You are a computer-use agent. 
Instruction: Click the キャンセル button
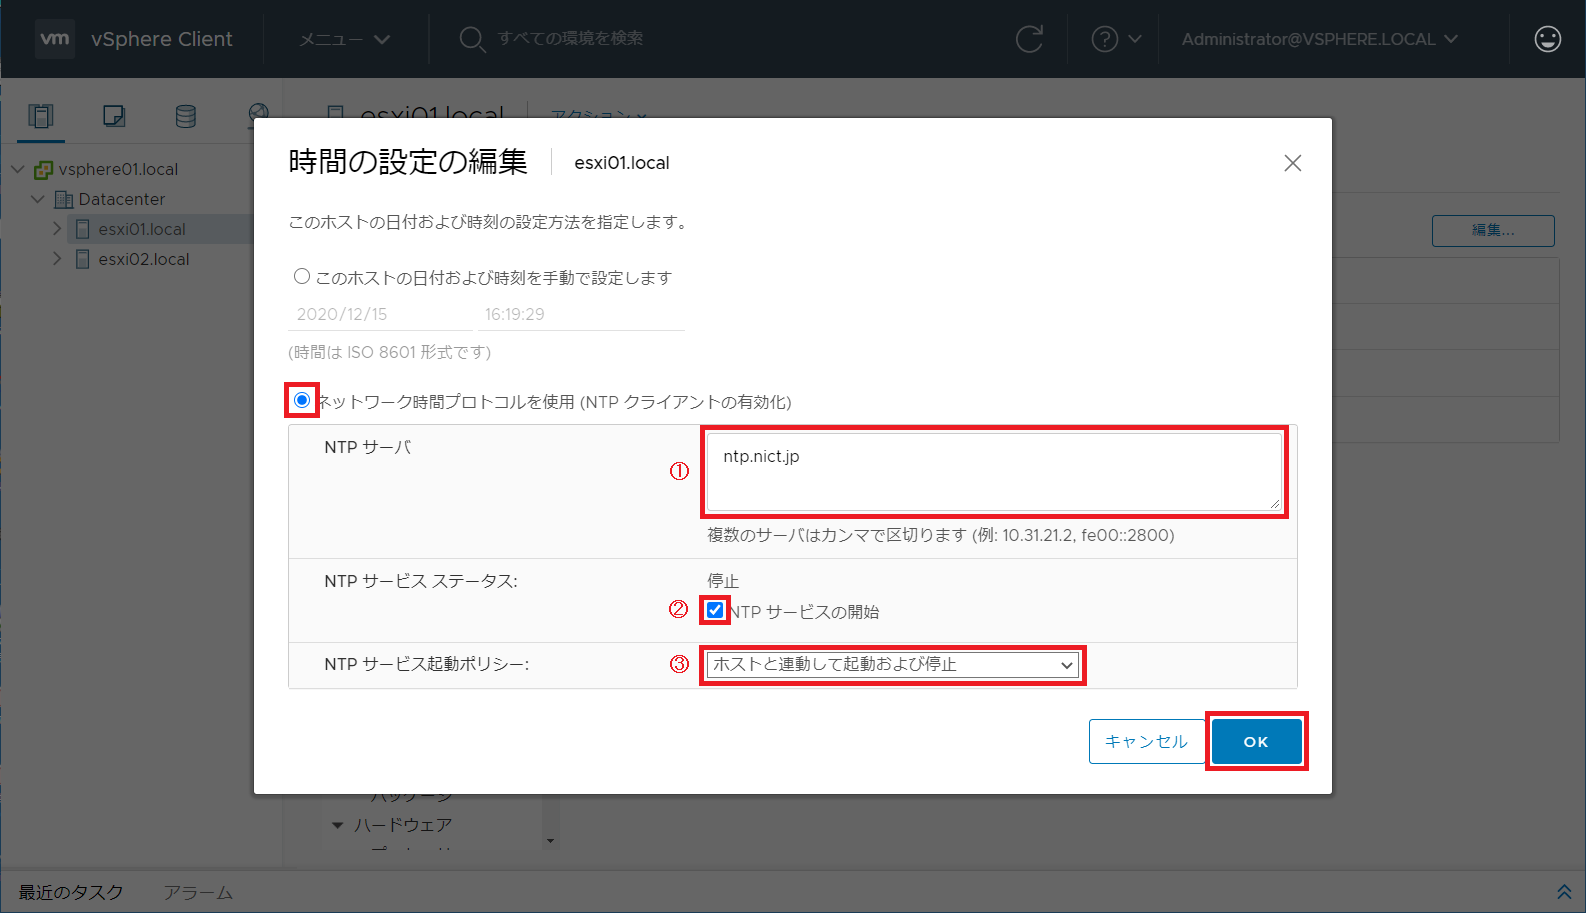click(x=1146, y=741)
